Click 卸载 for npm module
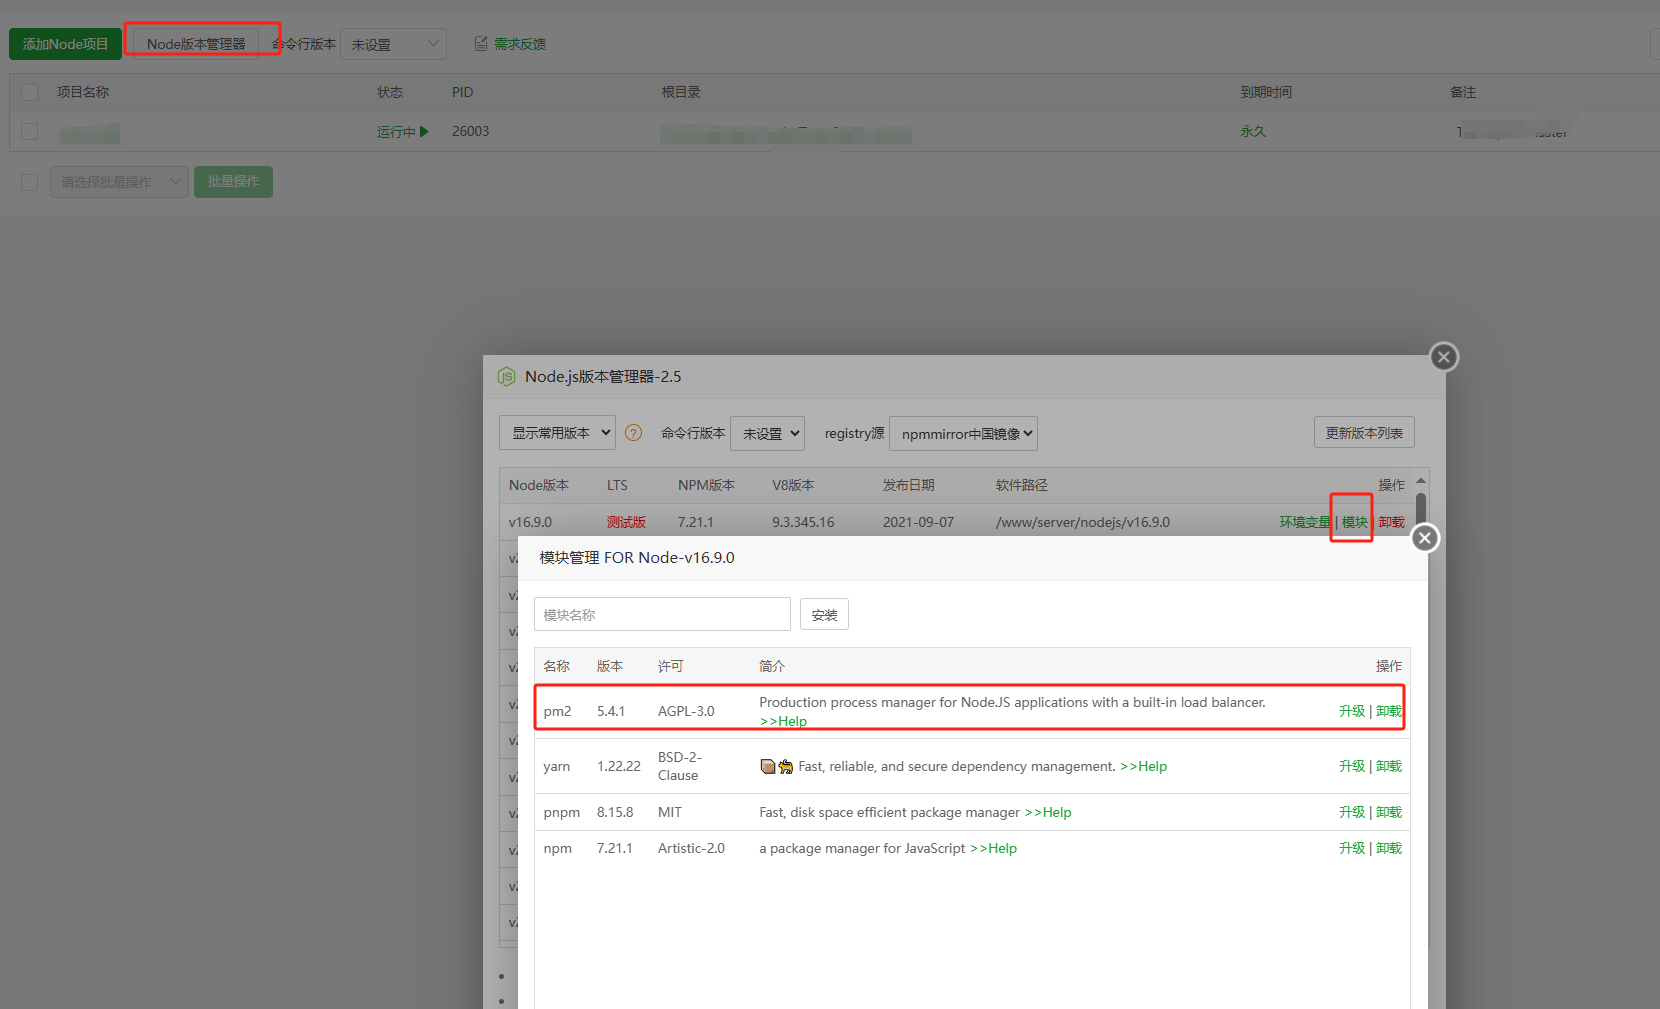 tap(1389, 848)
